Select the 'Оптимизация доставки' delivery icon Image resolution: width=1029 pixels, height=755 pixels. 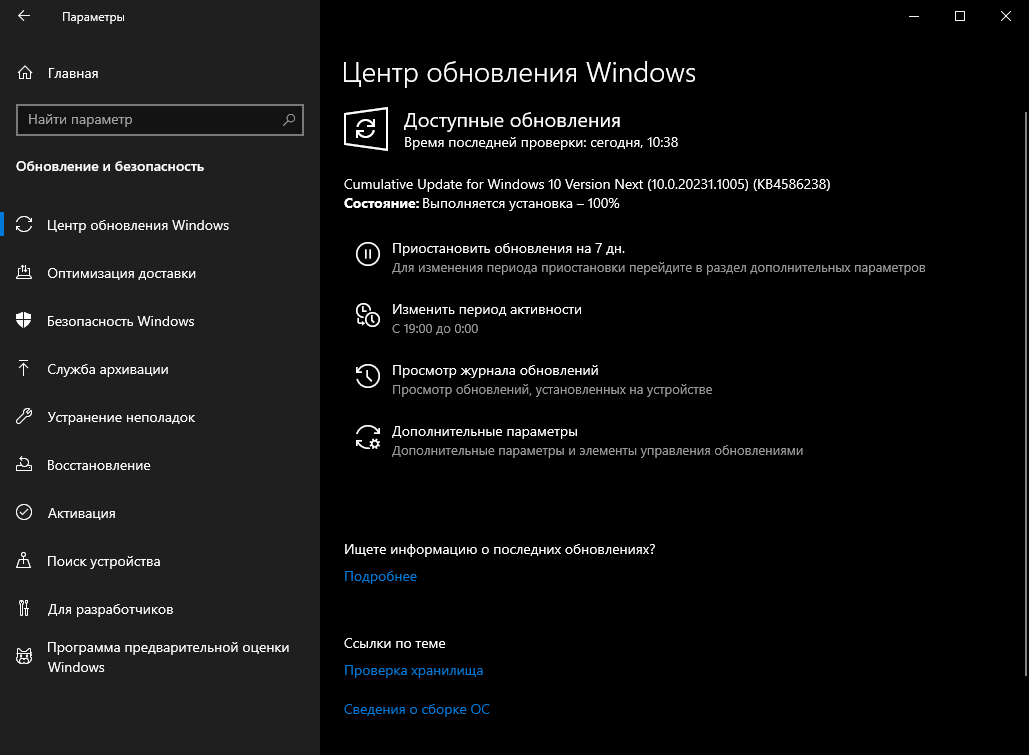23,273
